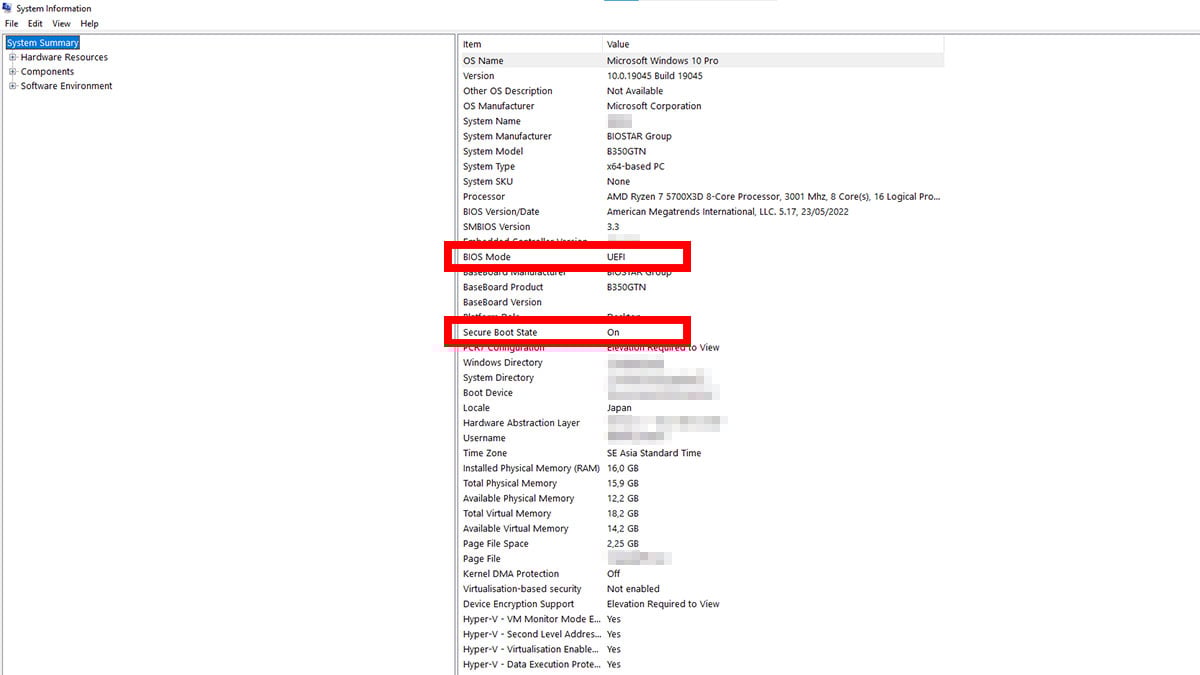The image size is (1200, 675).
Task: Open the Edit menu
Action: click(35, 23)
